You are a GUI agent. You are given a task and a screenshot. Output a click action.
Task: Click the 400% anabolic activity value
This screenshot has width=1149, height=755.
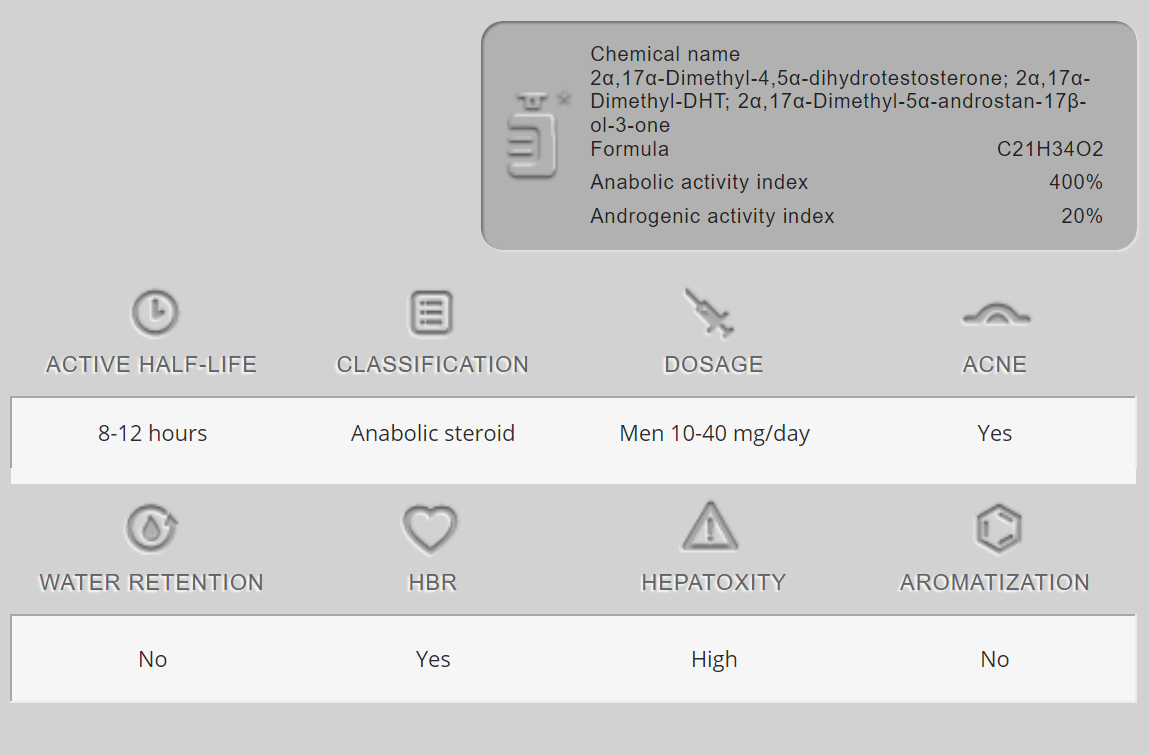pyautogui.click(x=1076, y=183)
